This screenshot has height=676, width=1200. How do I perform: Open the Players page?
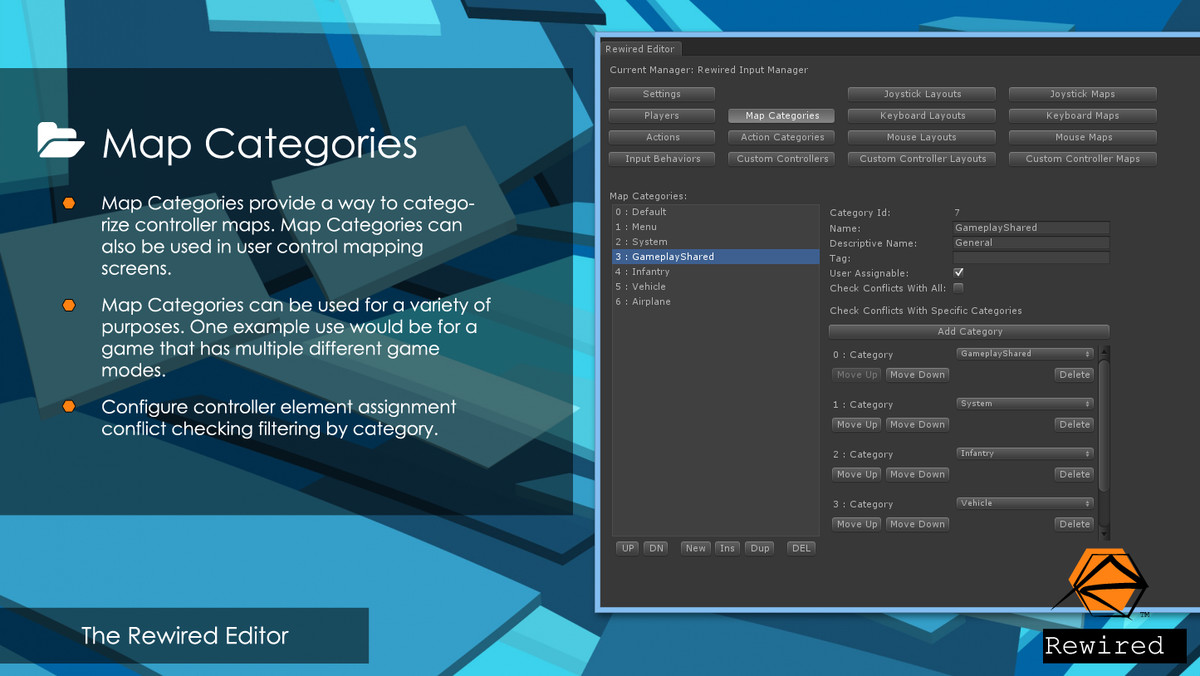[661, 116]
